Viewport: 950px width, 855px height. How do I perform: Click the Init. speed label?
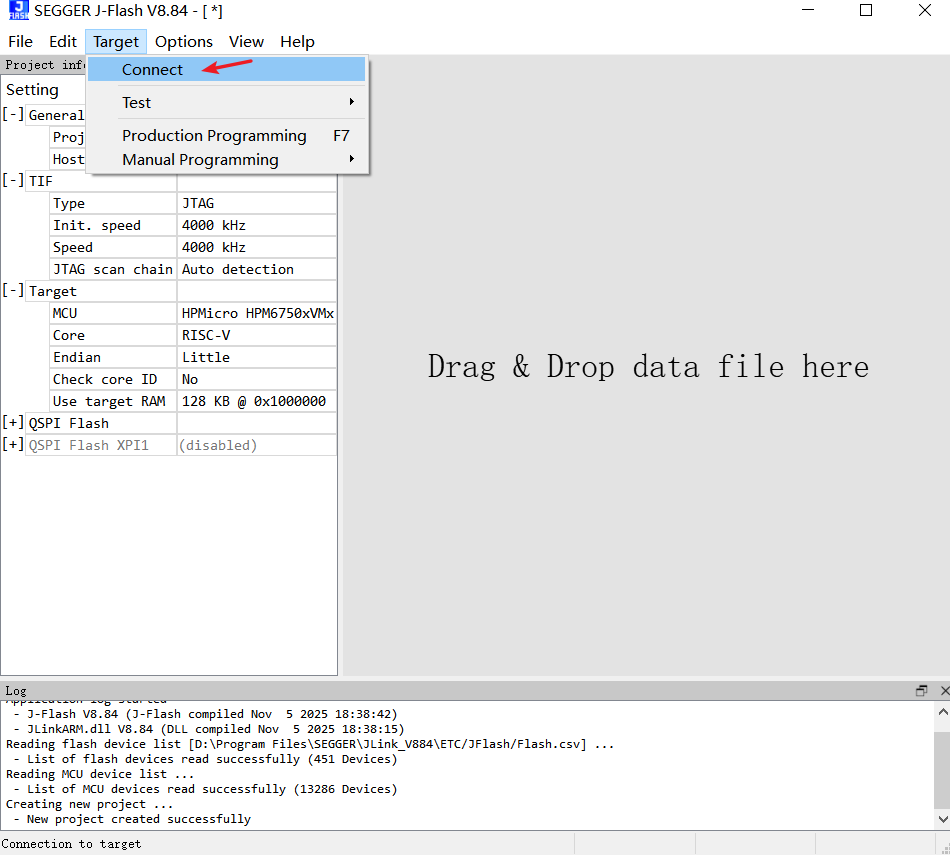[x=113, y=225]
